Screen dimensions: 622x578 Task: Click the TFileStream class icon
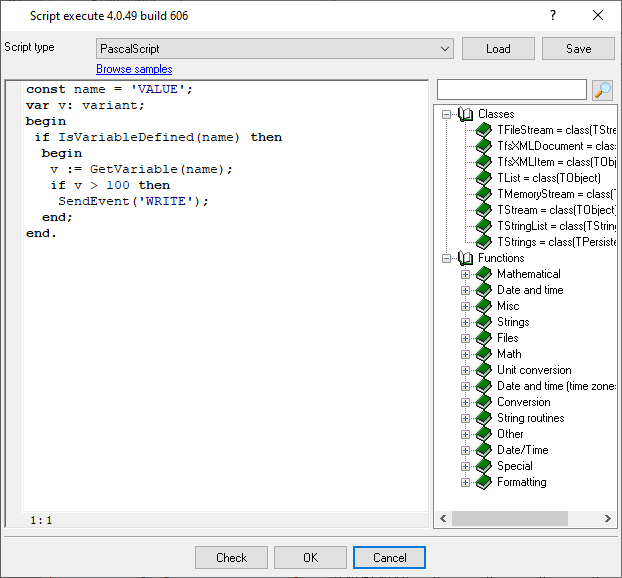point(485,130)
